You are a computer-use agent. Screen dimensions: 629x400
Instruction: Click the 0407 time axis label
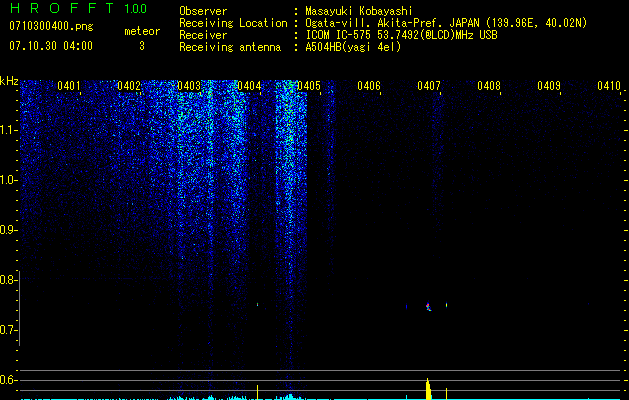[429, 86]
